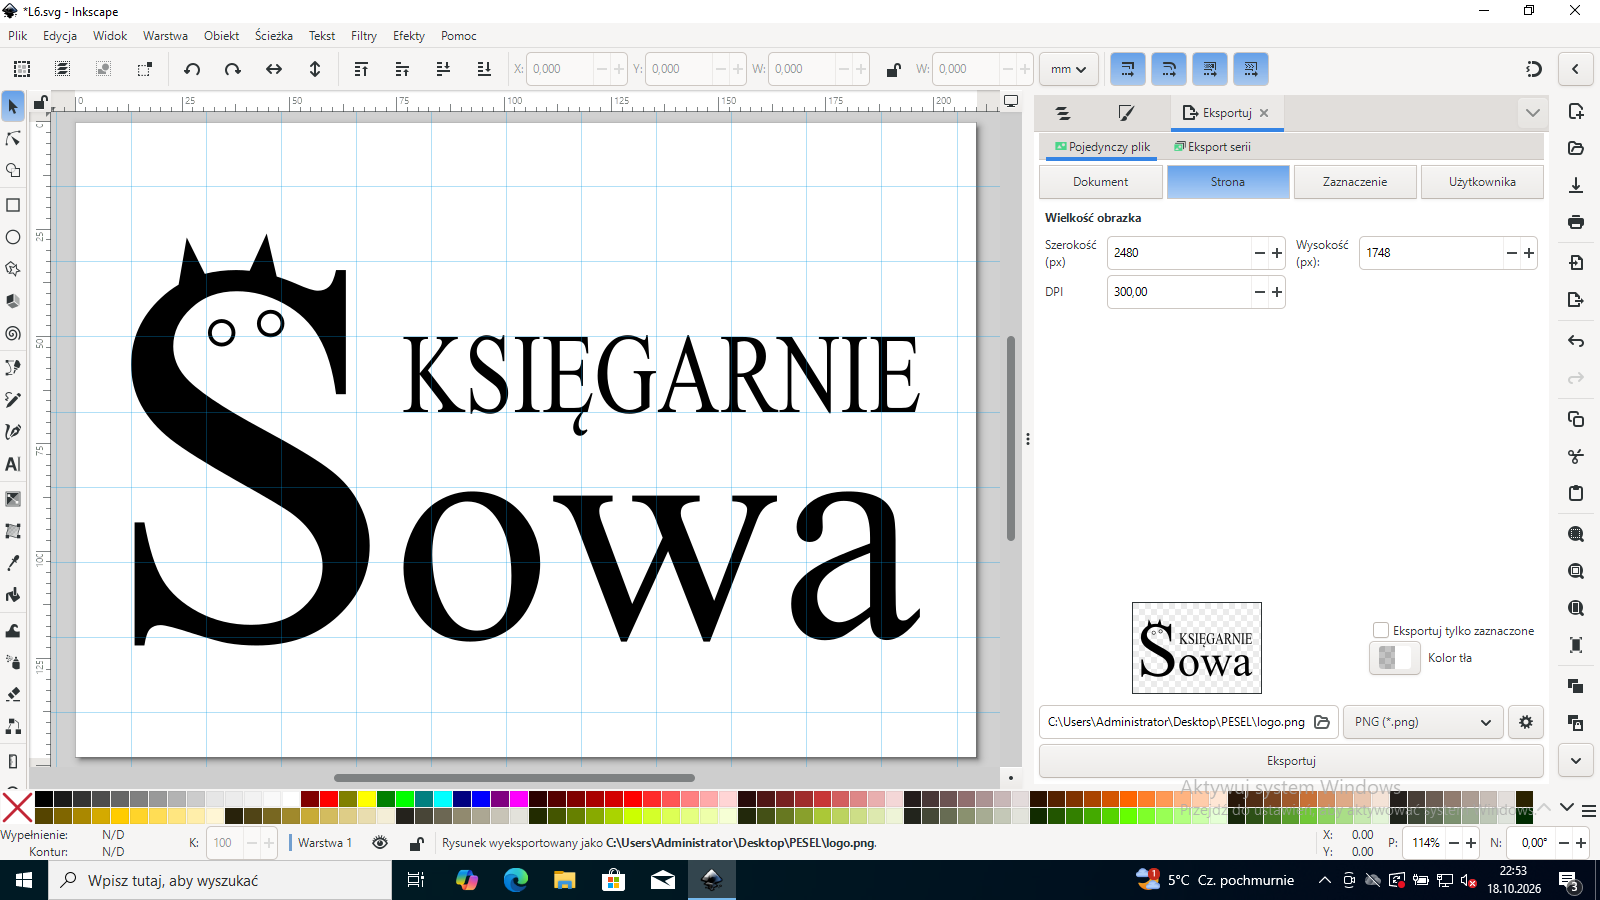
Task: Toggle width/height ratio lock in toolbar
Action: 893,69
